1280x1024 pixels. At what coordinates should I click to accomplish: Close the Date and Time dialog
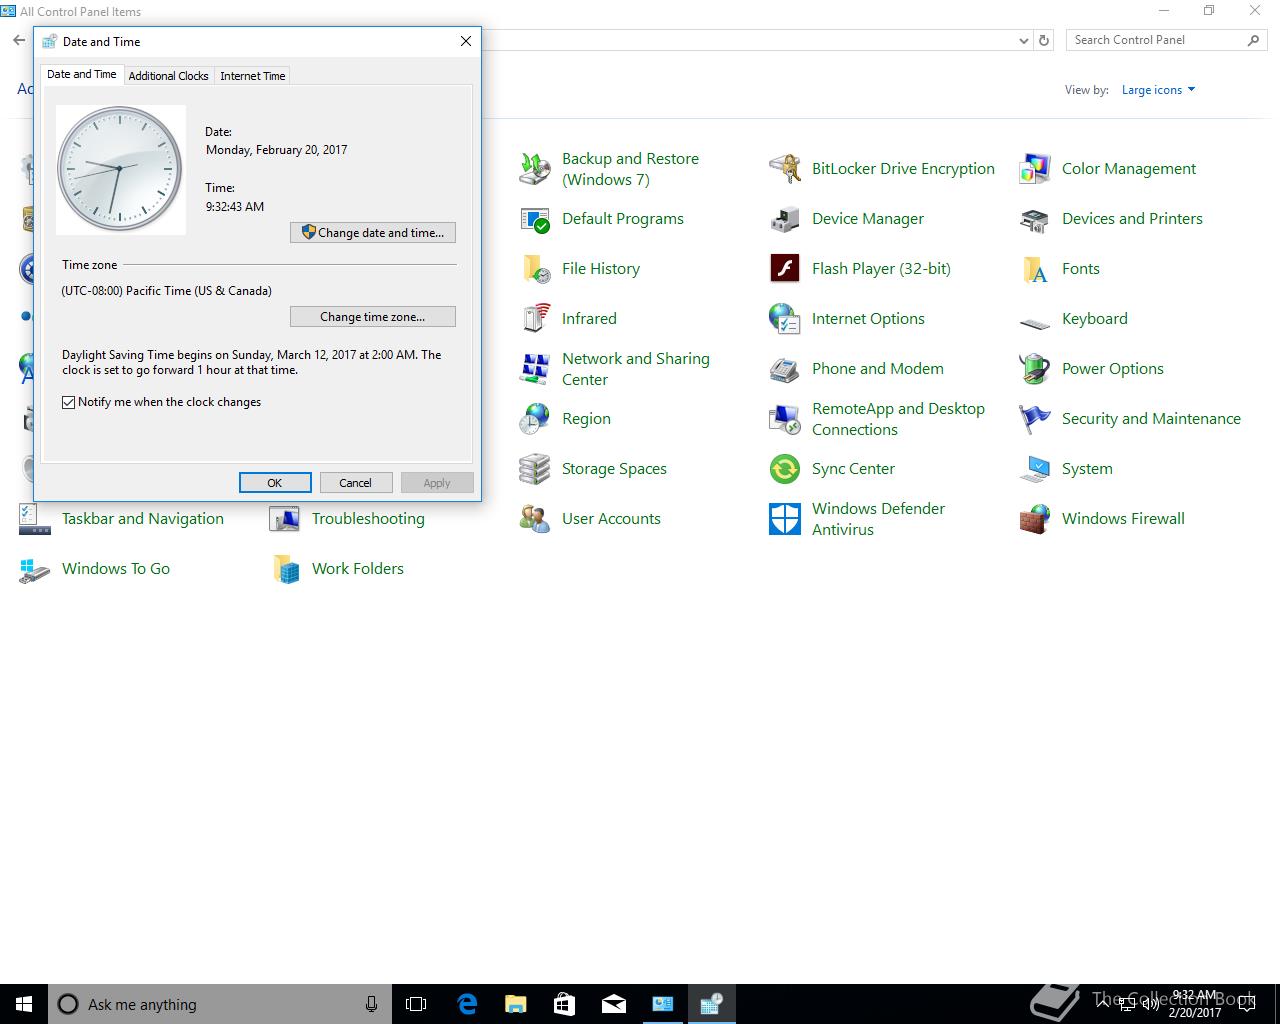466,41
